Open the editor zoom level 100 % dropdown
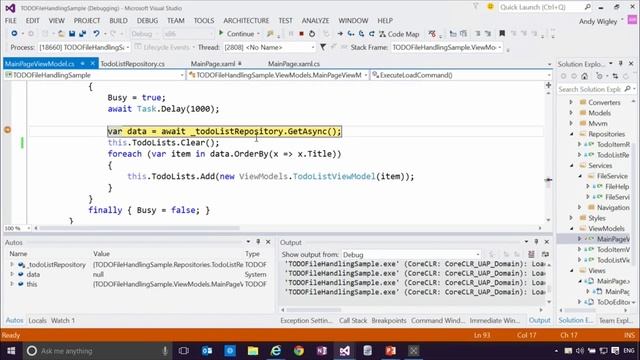Image resolution: width=640 pixels, height=360 pixels. [x=17, y=228]
